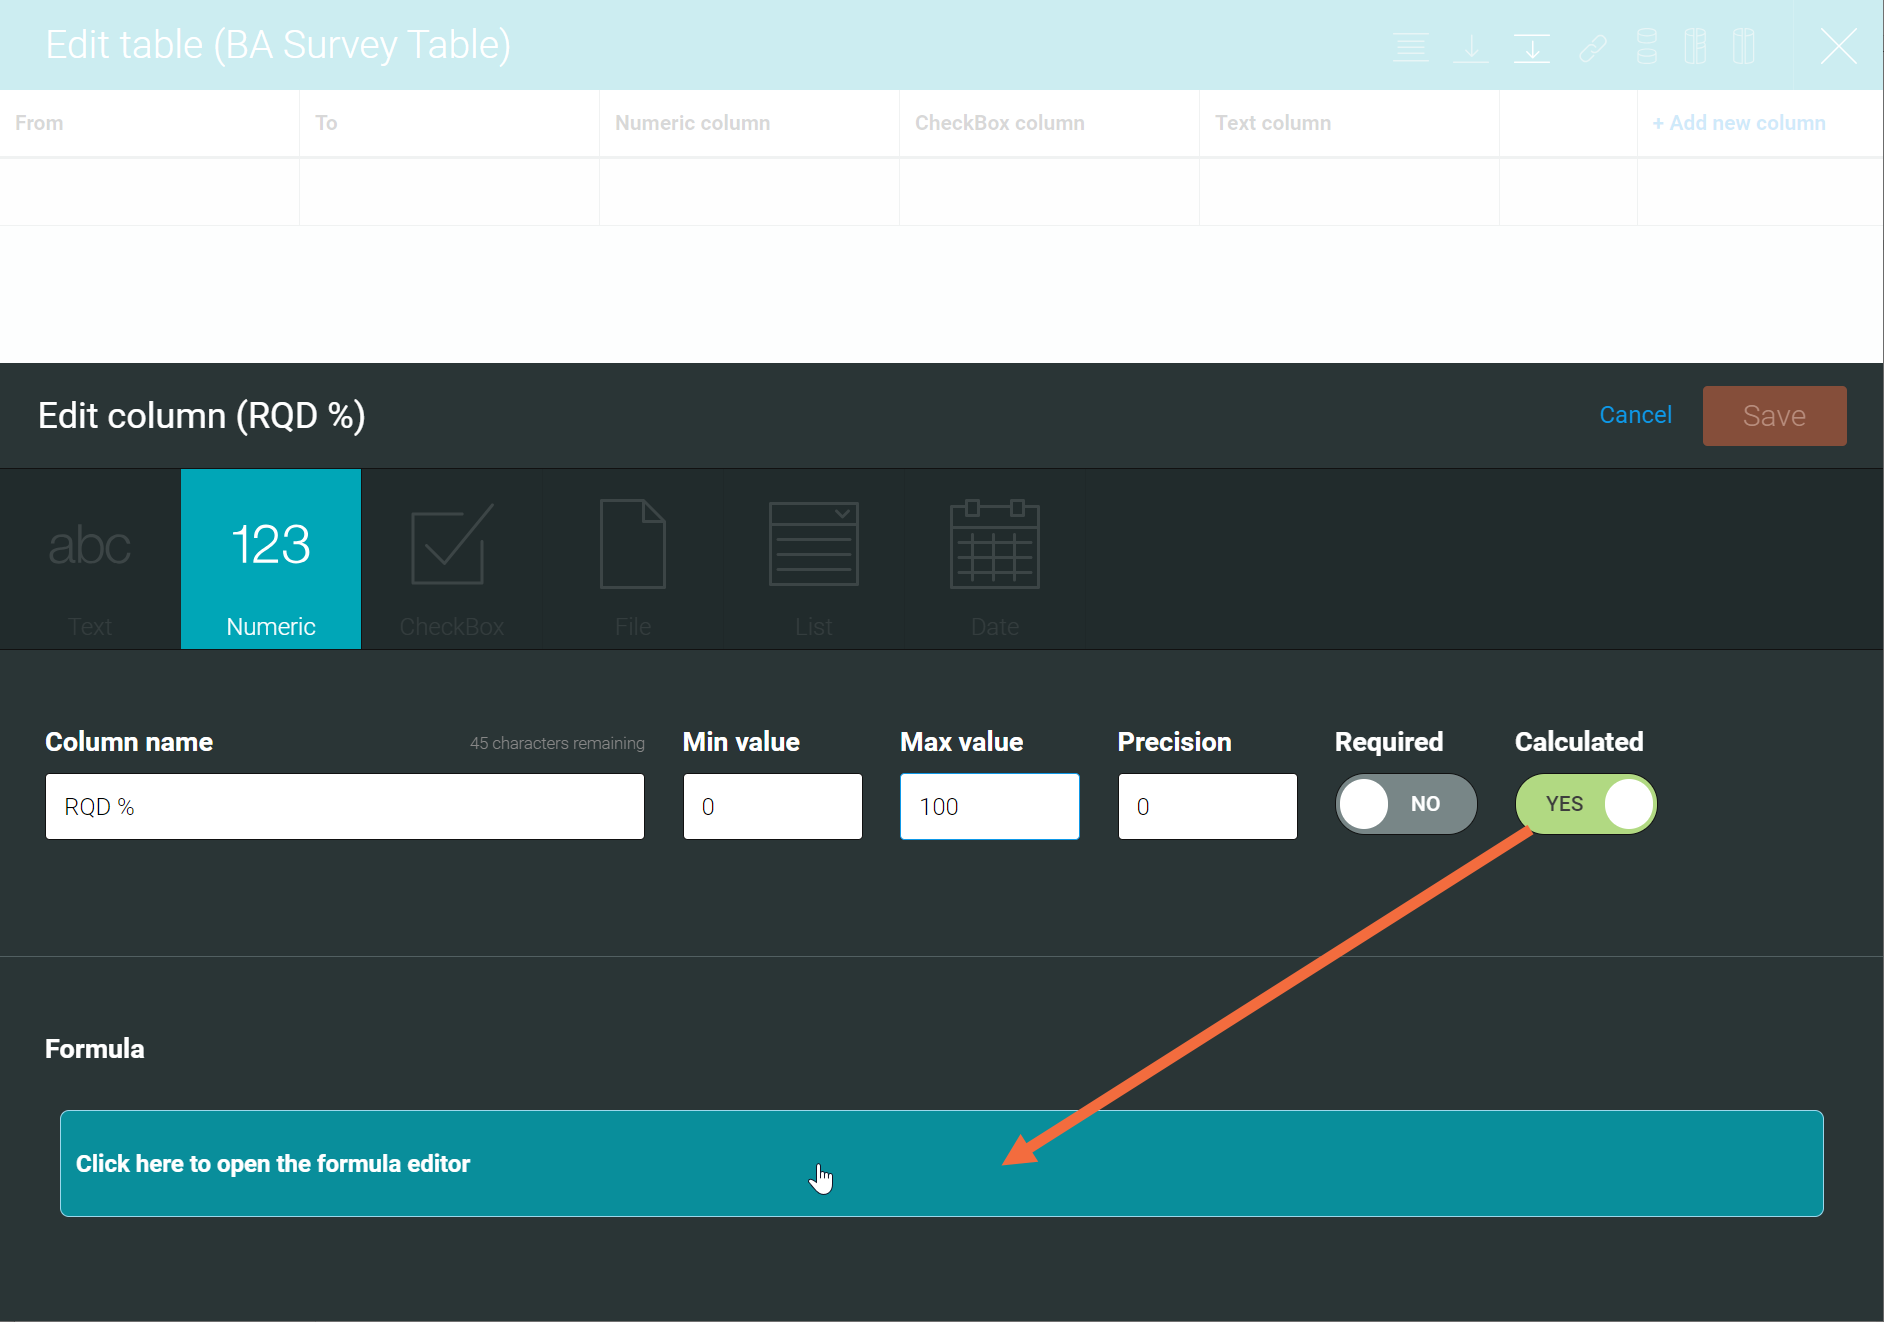Toggle the Required switch
The image size is (1884, 1322).
pos(1406,804)
